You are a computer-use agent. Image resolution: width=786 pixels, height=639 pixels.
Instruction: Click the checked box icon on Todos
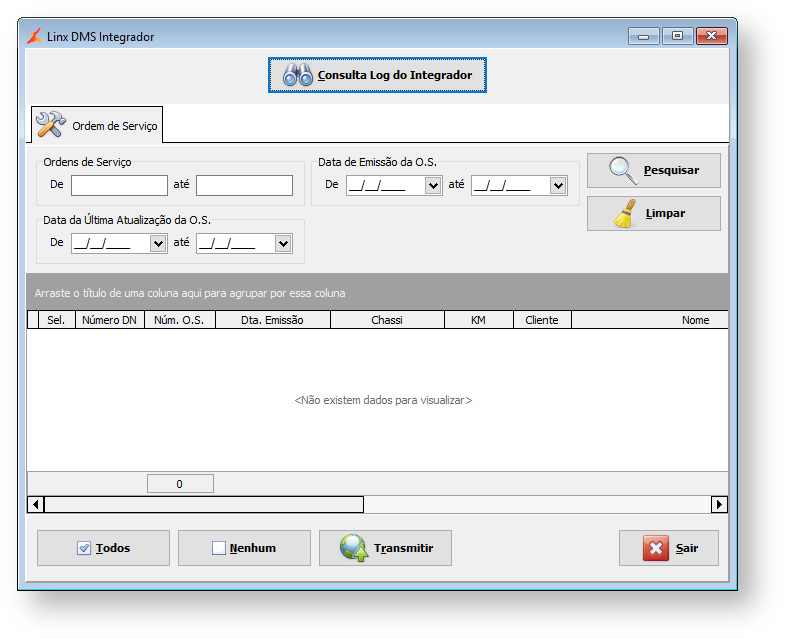tap(84, 548)
